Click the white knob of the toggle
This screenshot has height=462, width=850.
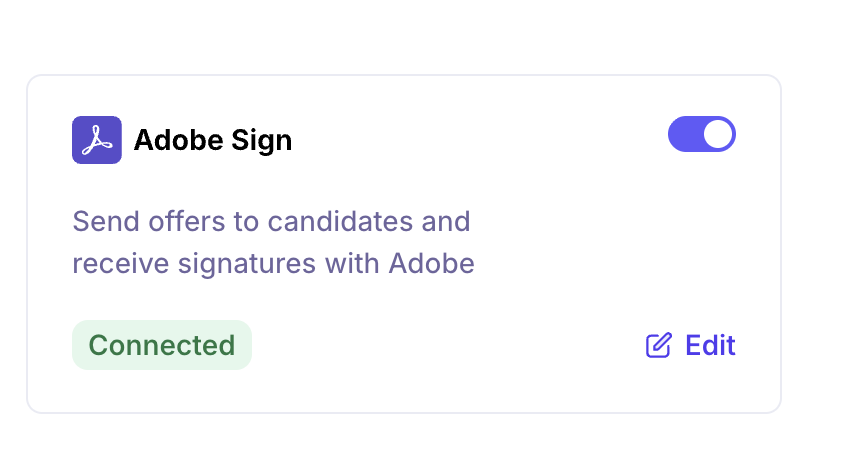[x=718, y=134]
